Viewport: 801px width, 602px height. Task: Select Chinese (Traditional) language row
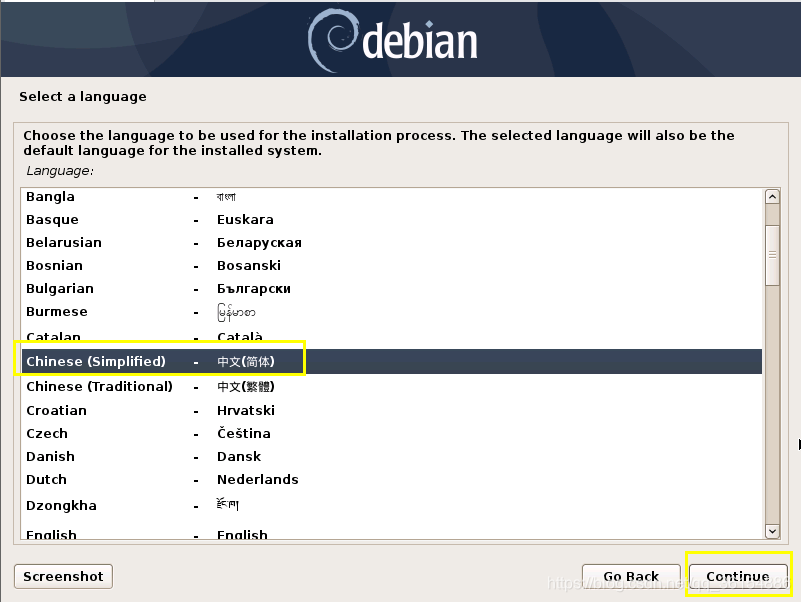(x=392, y=386)
